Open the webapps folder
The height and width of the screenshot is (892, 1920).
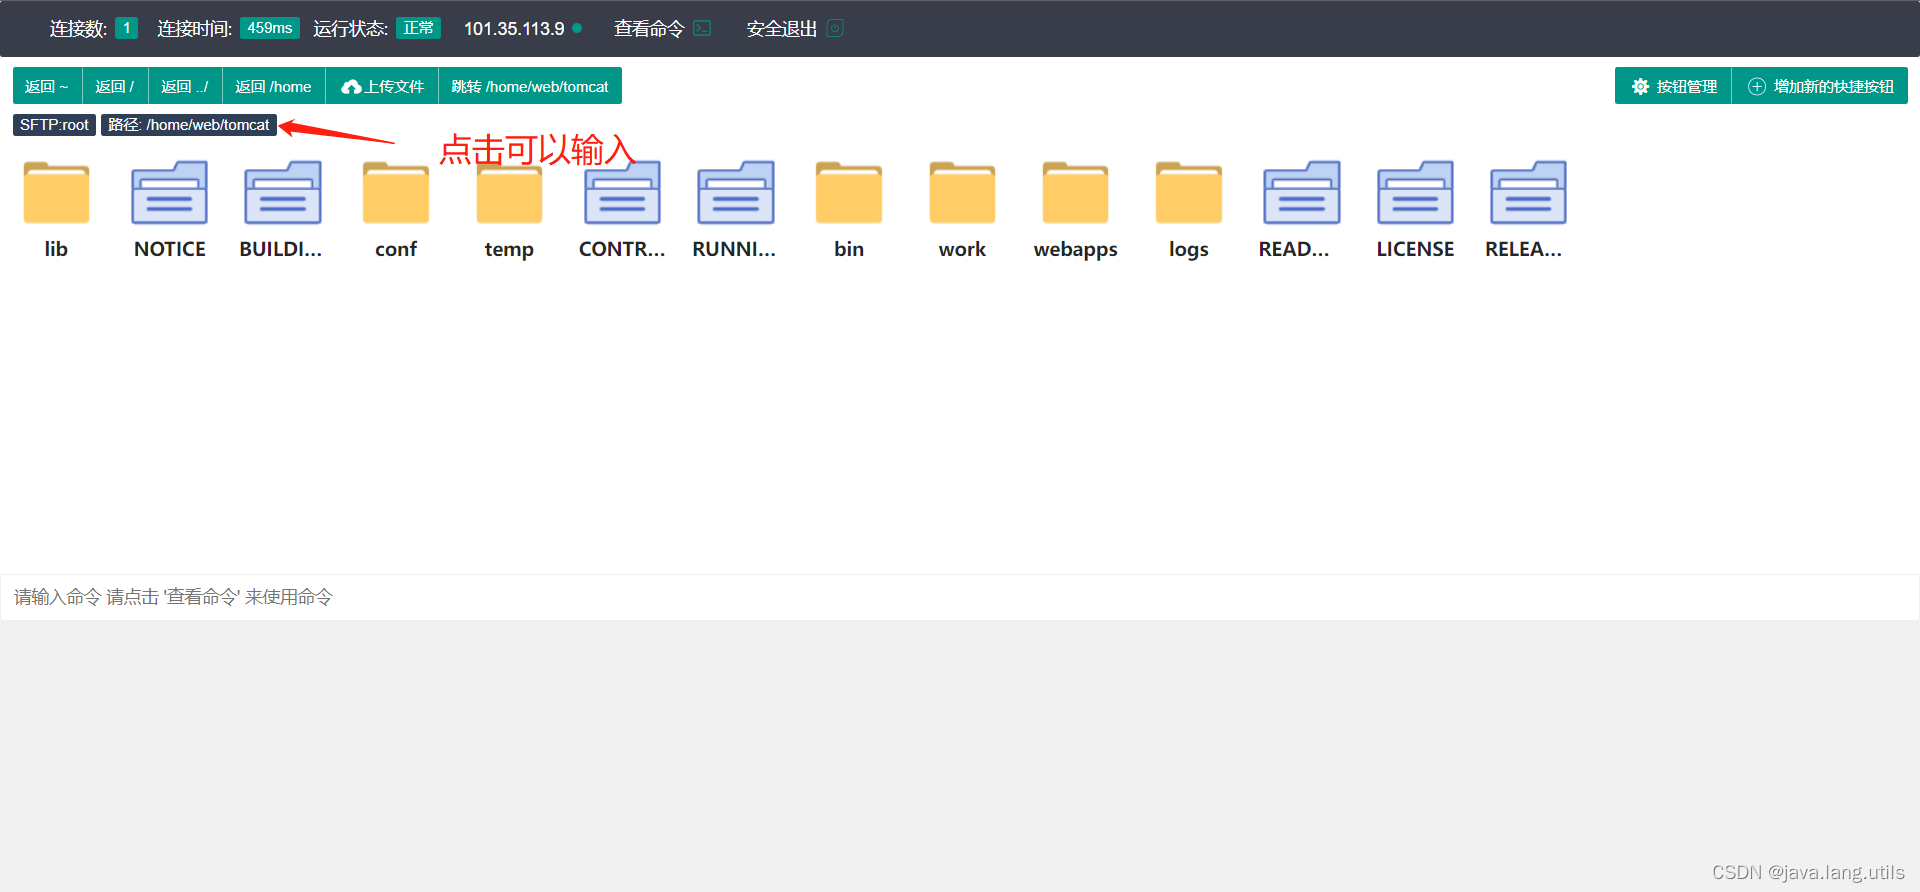(1075, 192)
